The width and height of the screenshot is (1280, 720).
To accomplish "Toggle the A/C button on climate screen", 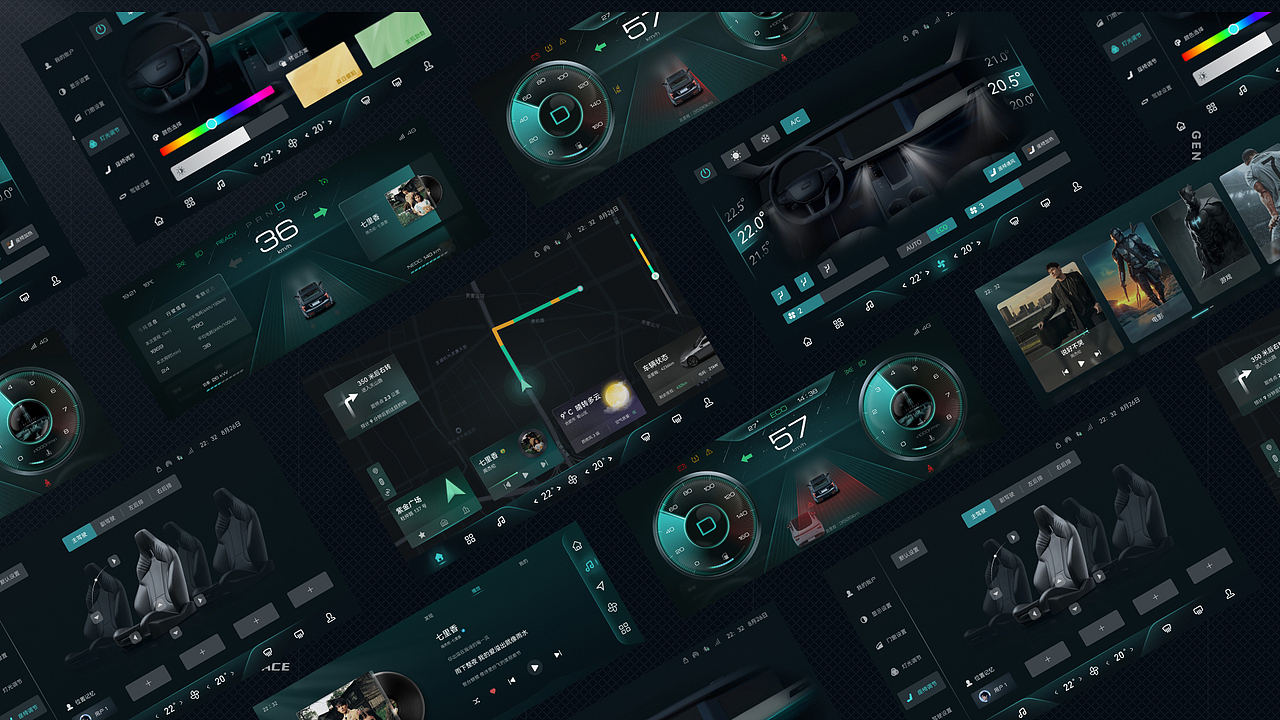I will tap(795, 121).
